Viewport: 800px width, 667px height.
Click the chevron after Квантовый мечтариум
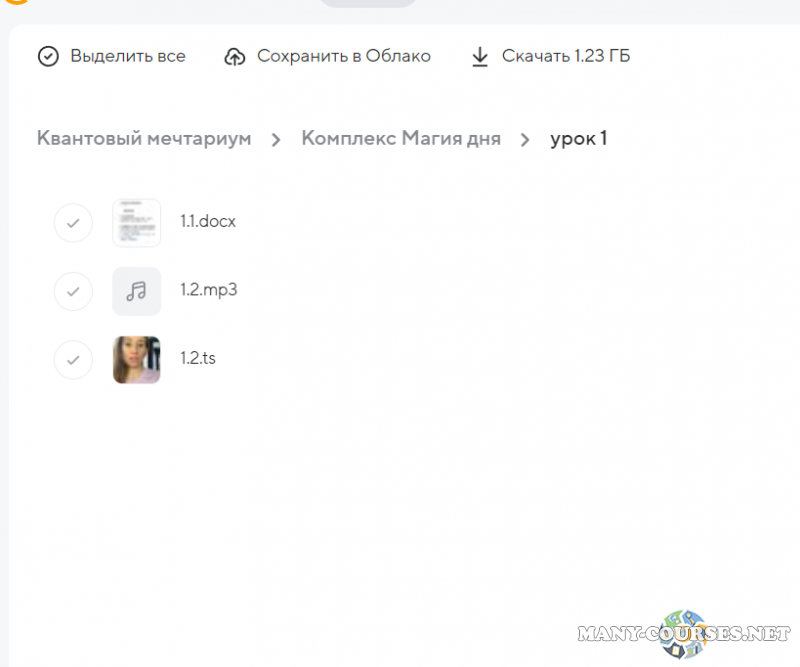point(276,139)
